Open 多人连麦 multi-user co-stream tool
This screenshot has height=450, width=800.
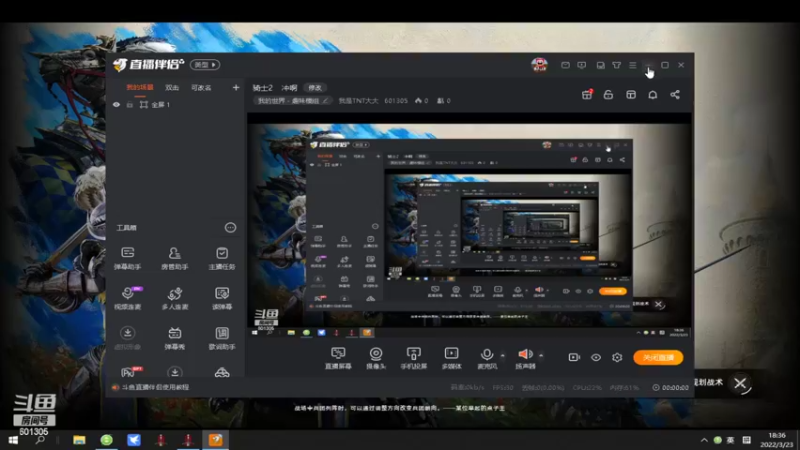[174, 298]
